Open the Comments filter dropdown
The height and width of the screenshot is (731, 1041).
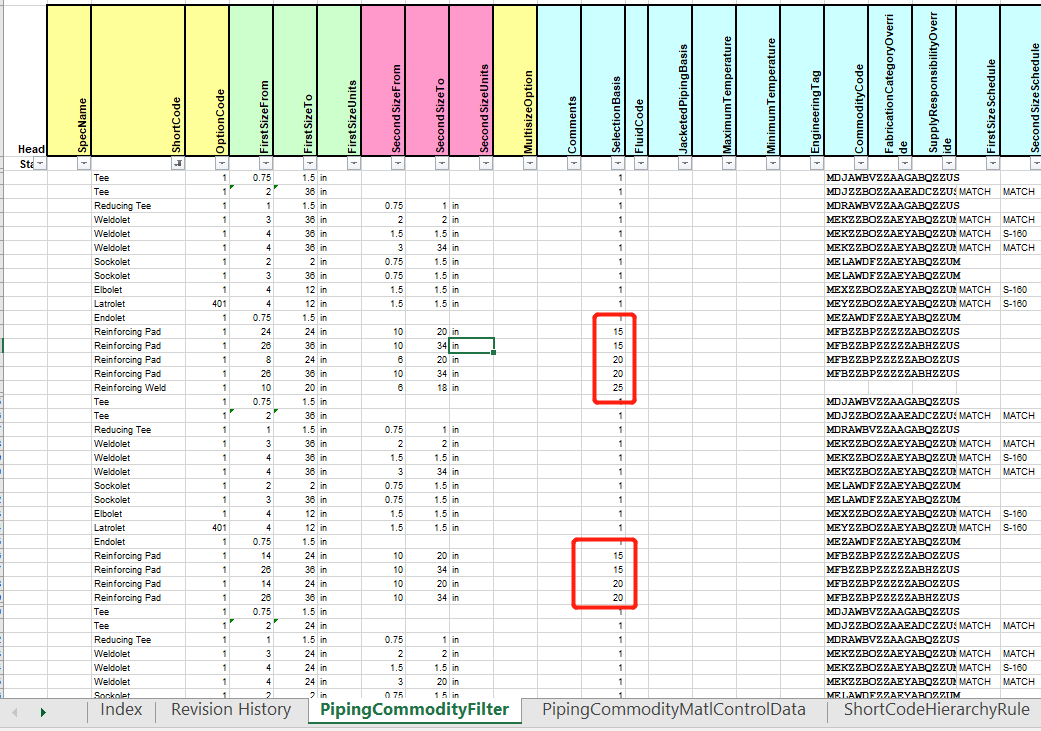(x=574, y=163)
